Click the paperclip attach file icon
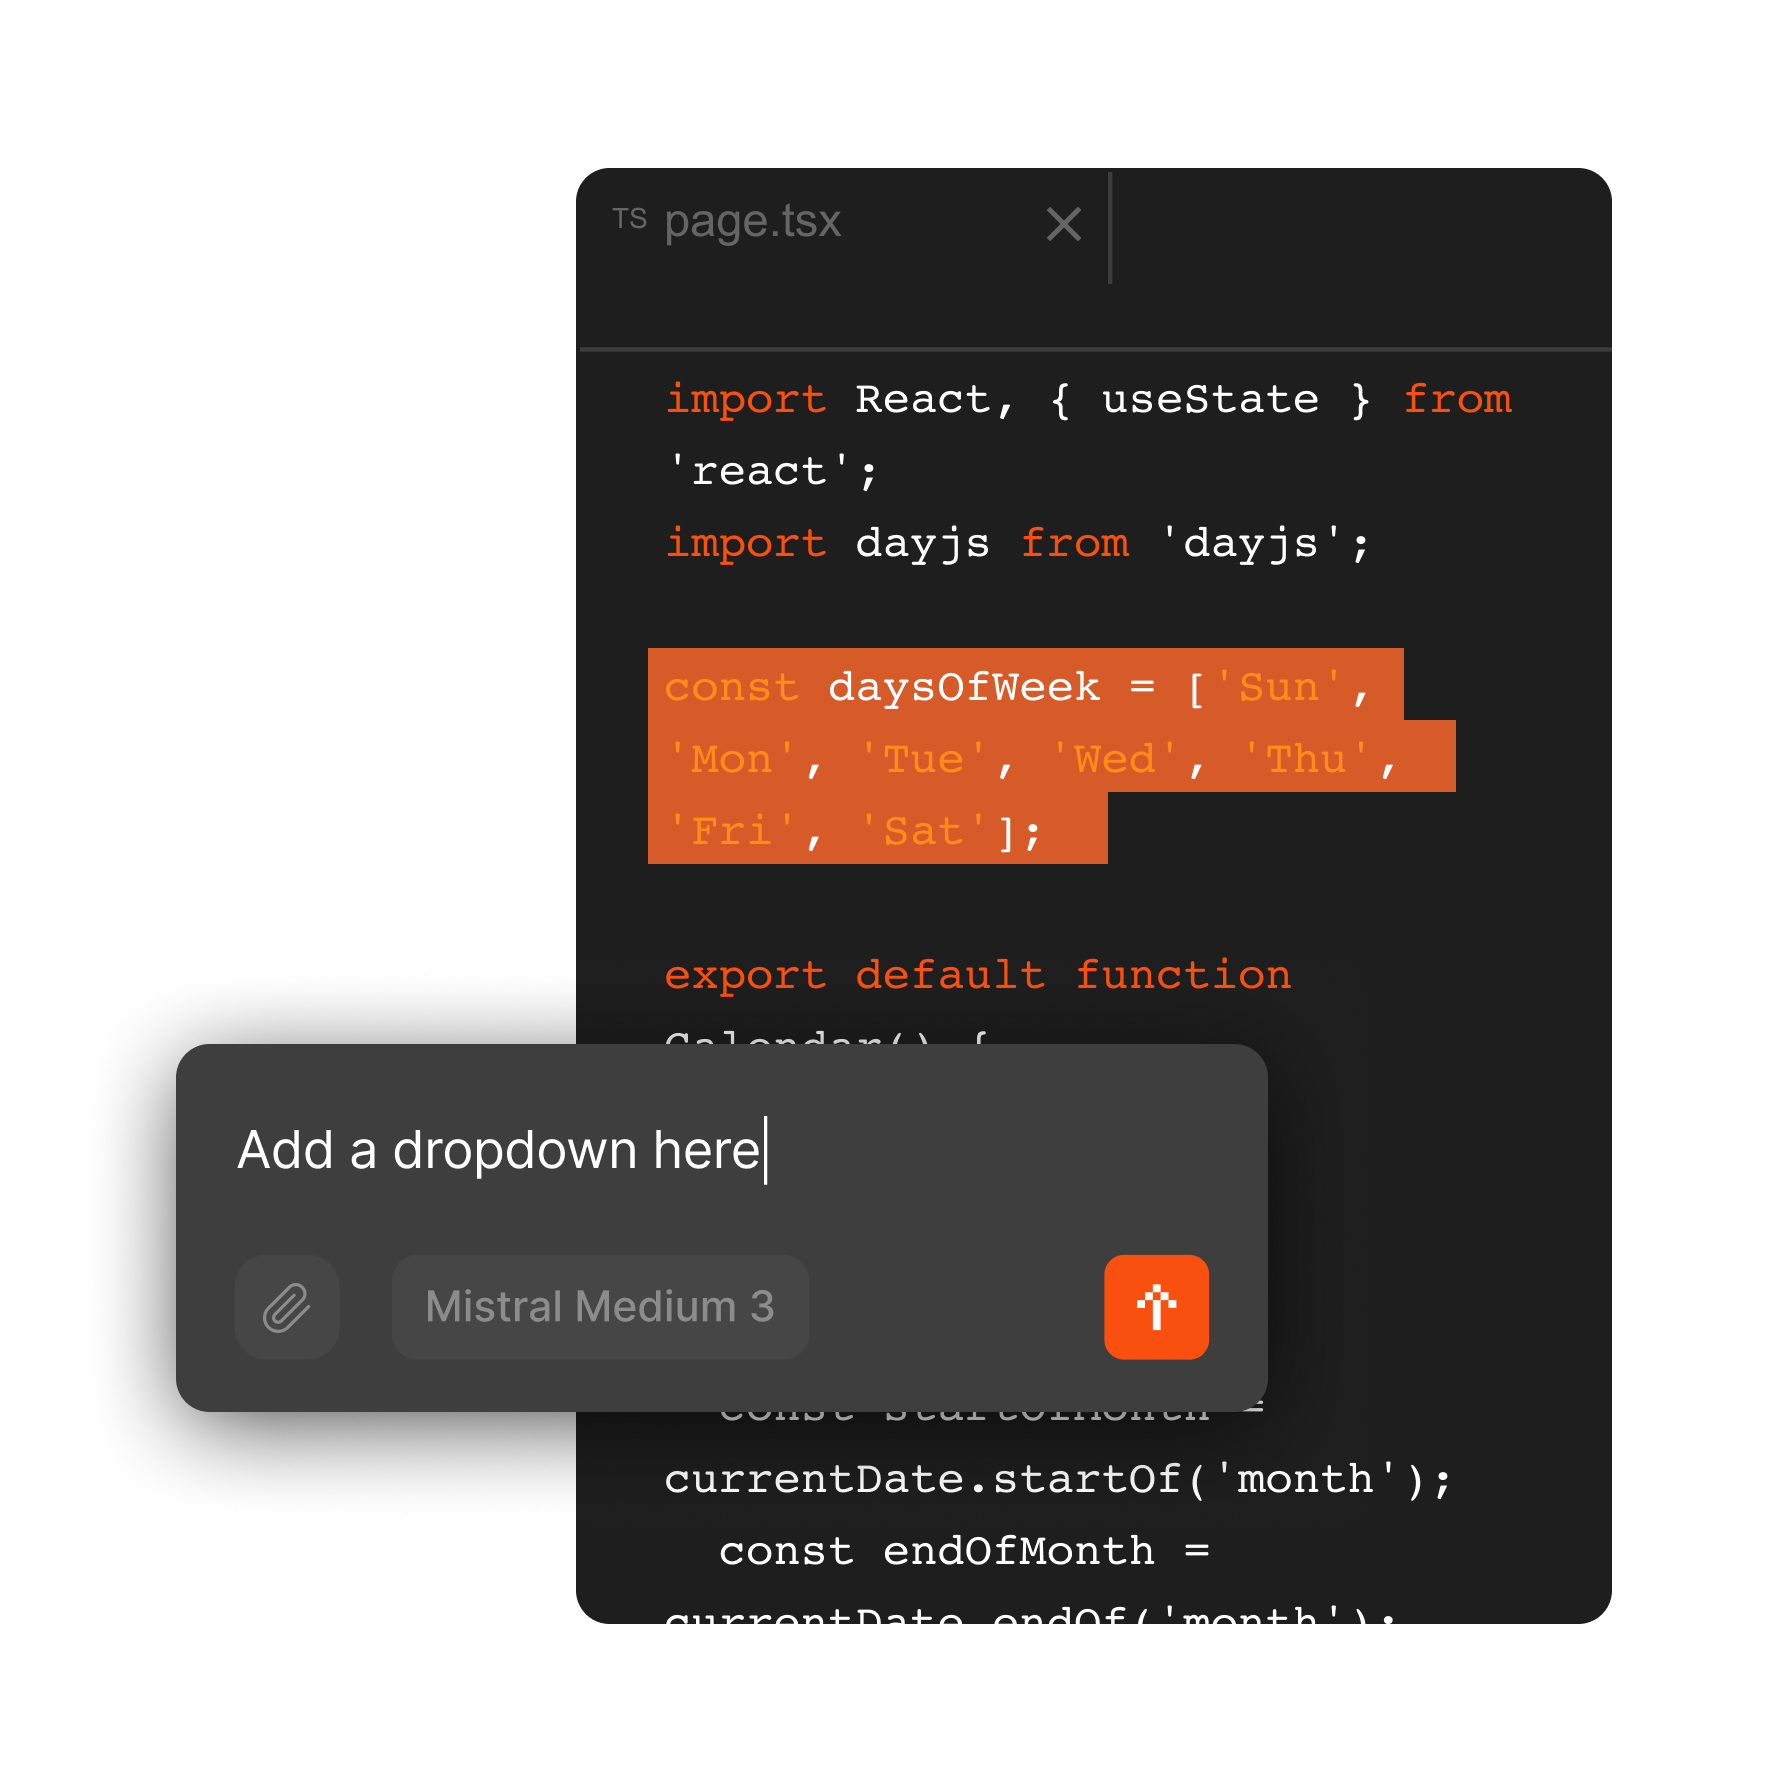 287,1307
